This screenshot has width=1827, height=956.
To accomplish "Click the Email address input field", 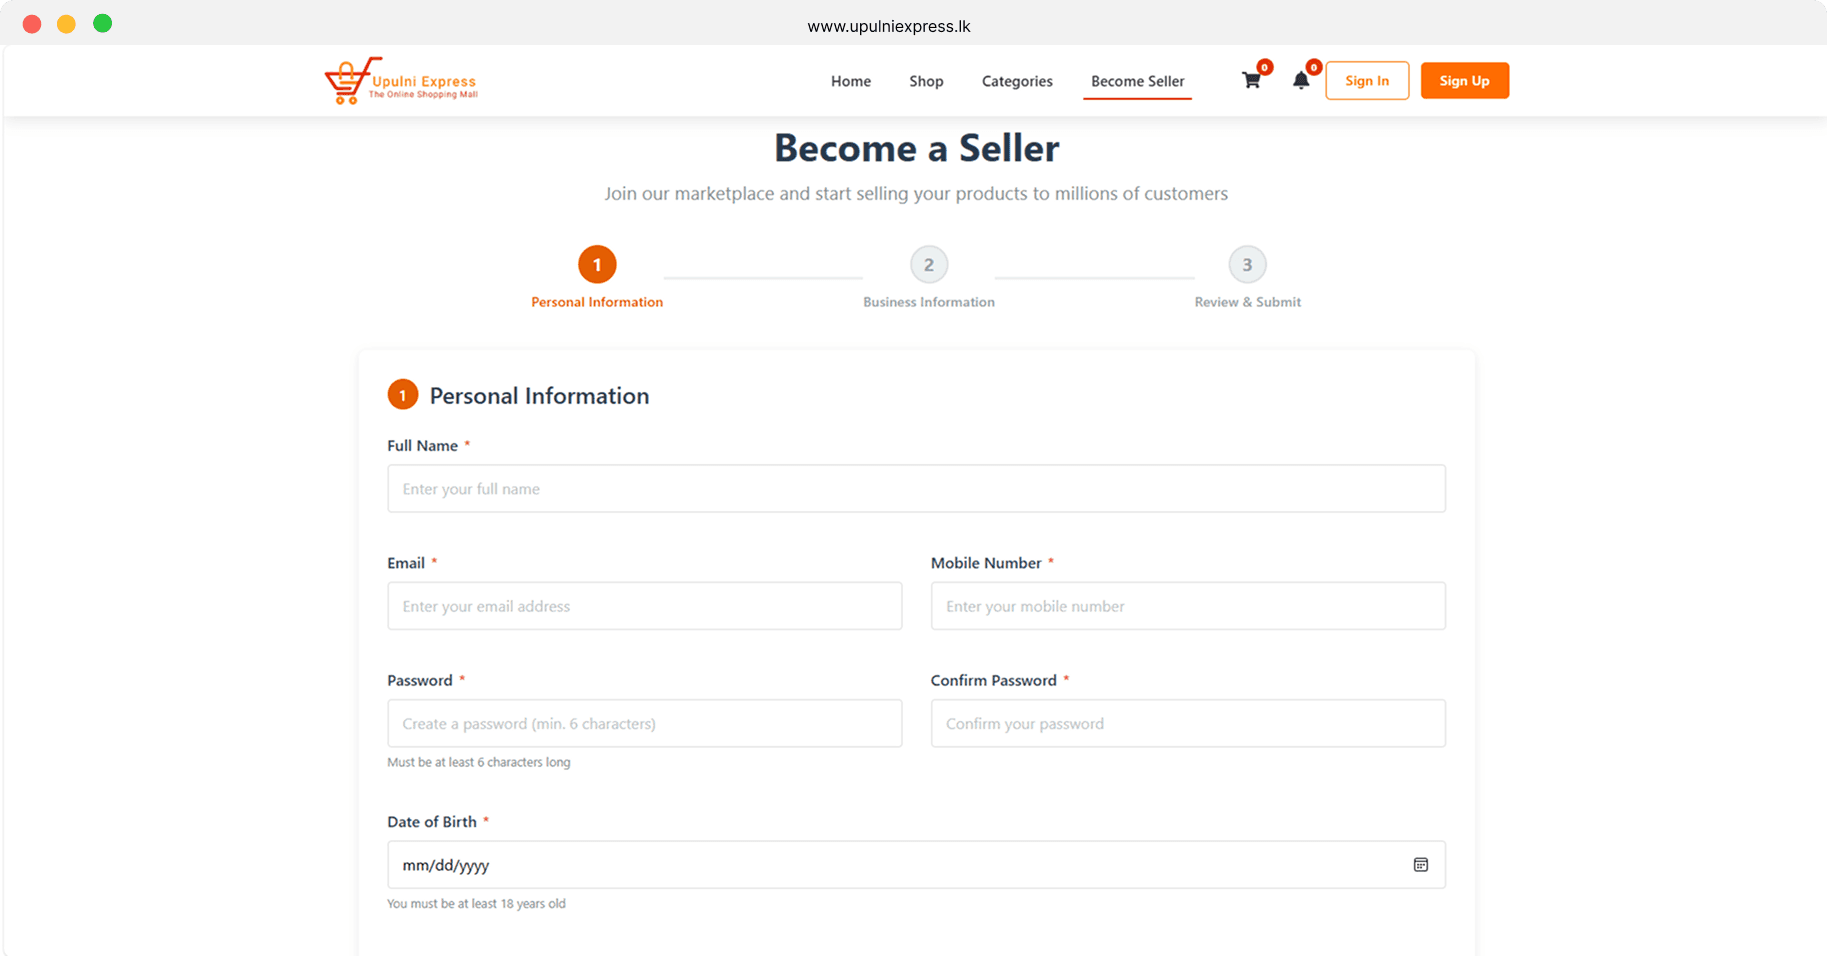I will point(644,606).
